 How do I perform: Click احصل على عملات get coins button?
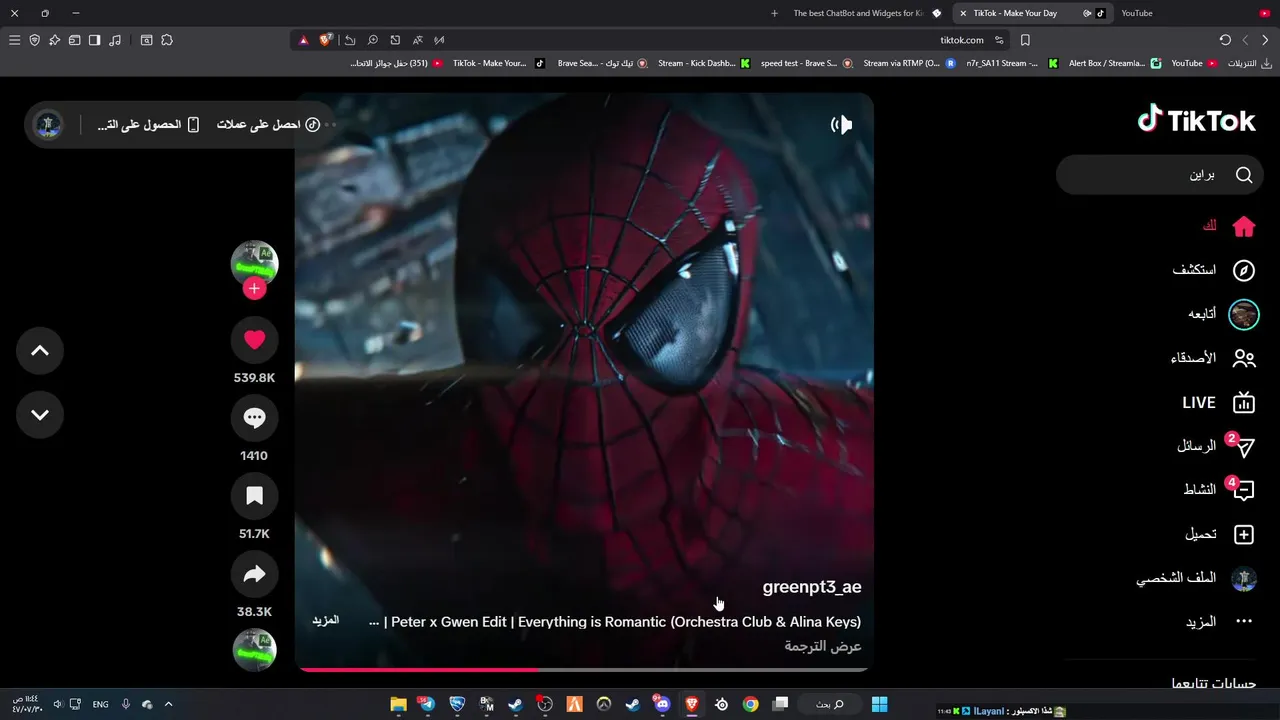tap(268, 125)
